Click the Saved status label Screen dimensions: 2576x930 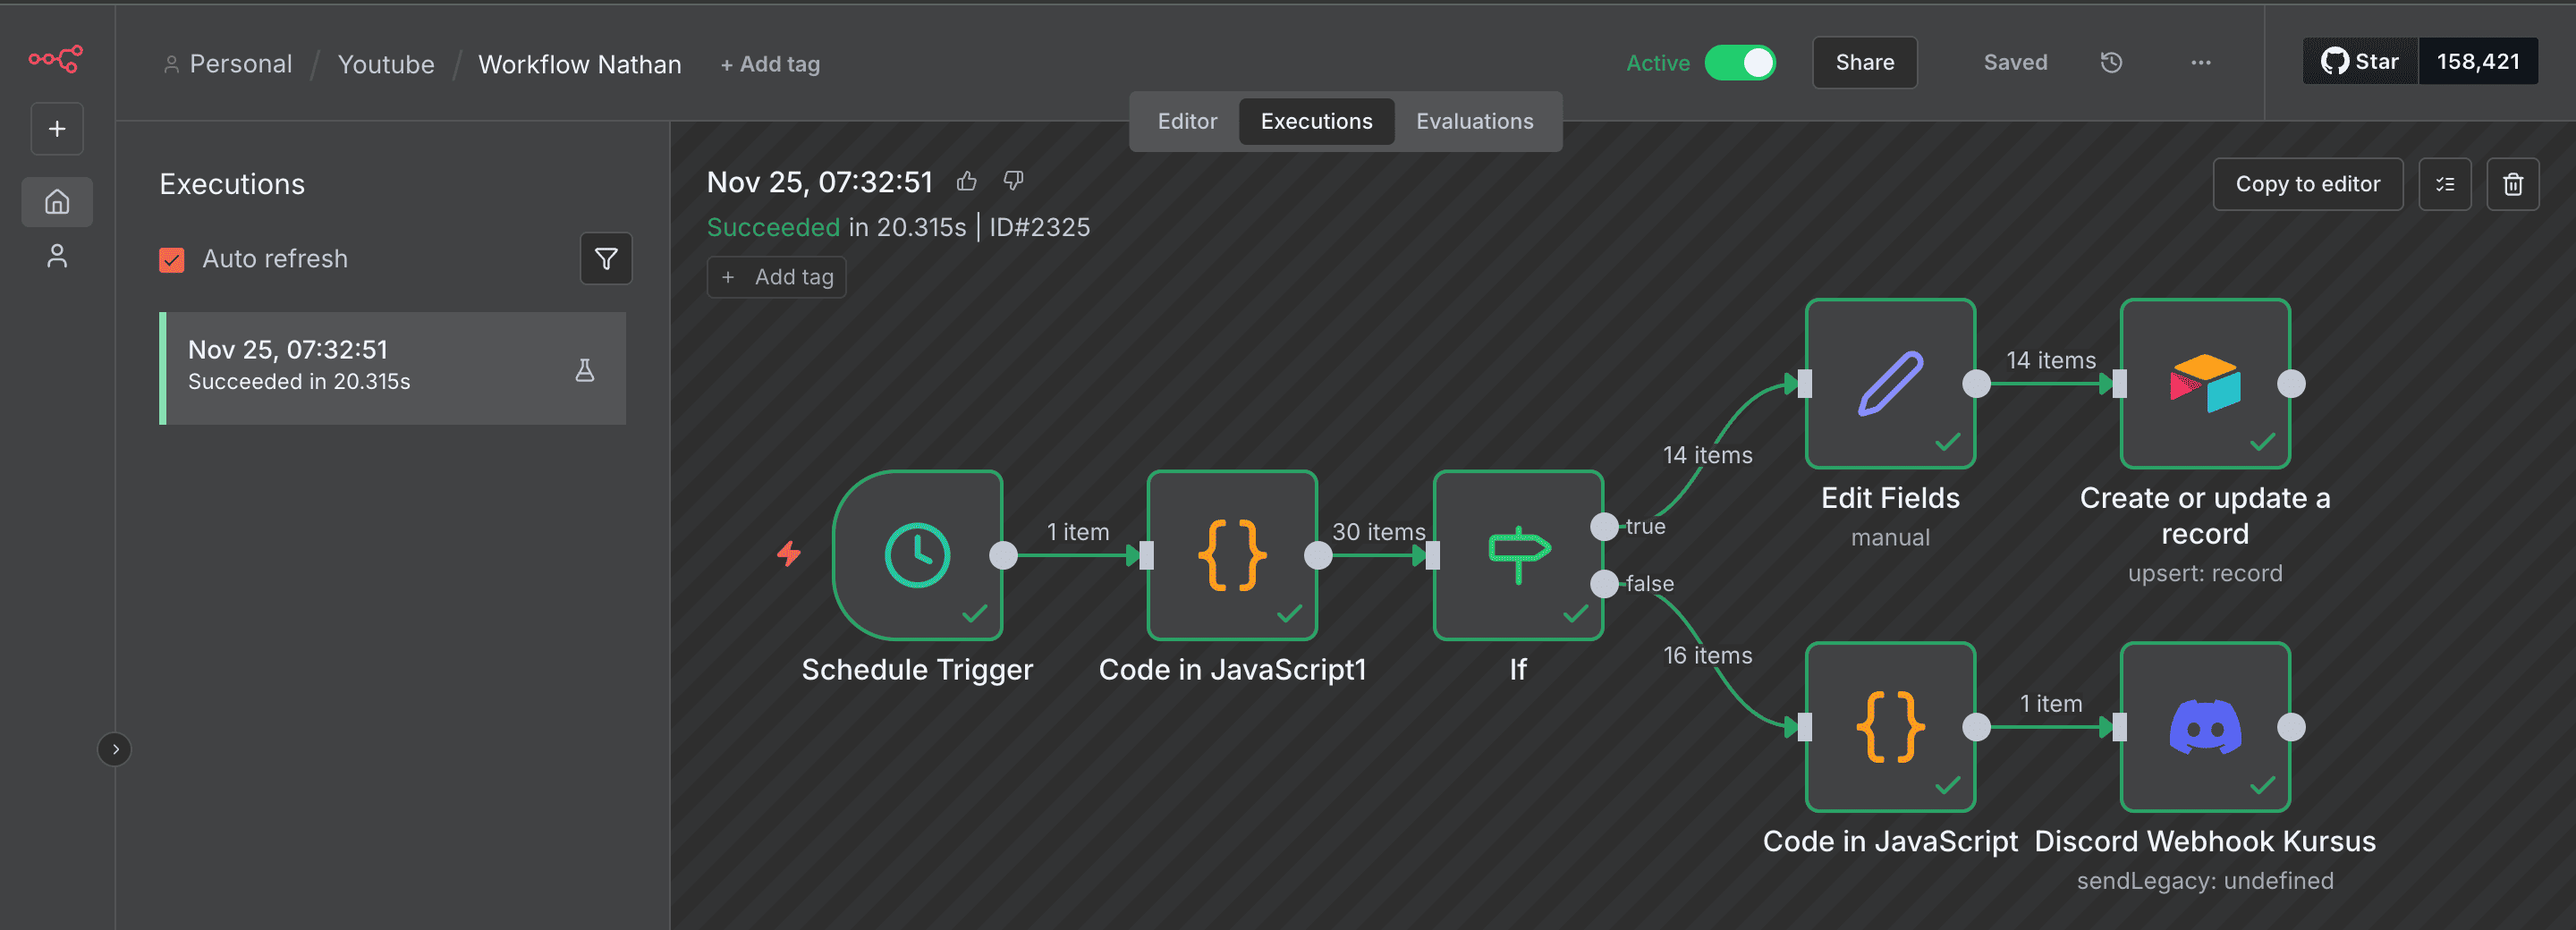(2015, 63)
